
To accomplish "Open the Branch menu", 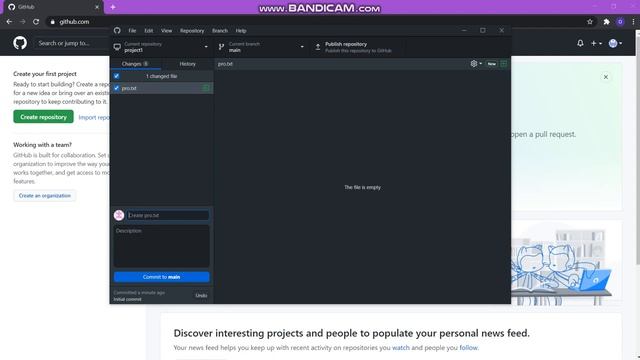I will [220, 31].
